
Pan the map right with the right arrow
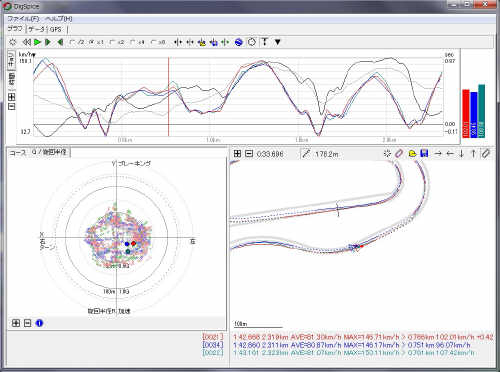click(x=438, y=153)
